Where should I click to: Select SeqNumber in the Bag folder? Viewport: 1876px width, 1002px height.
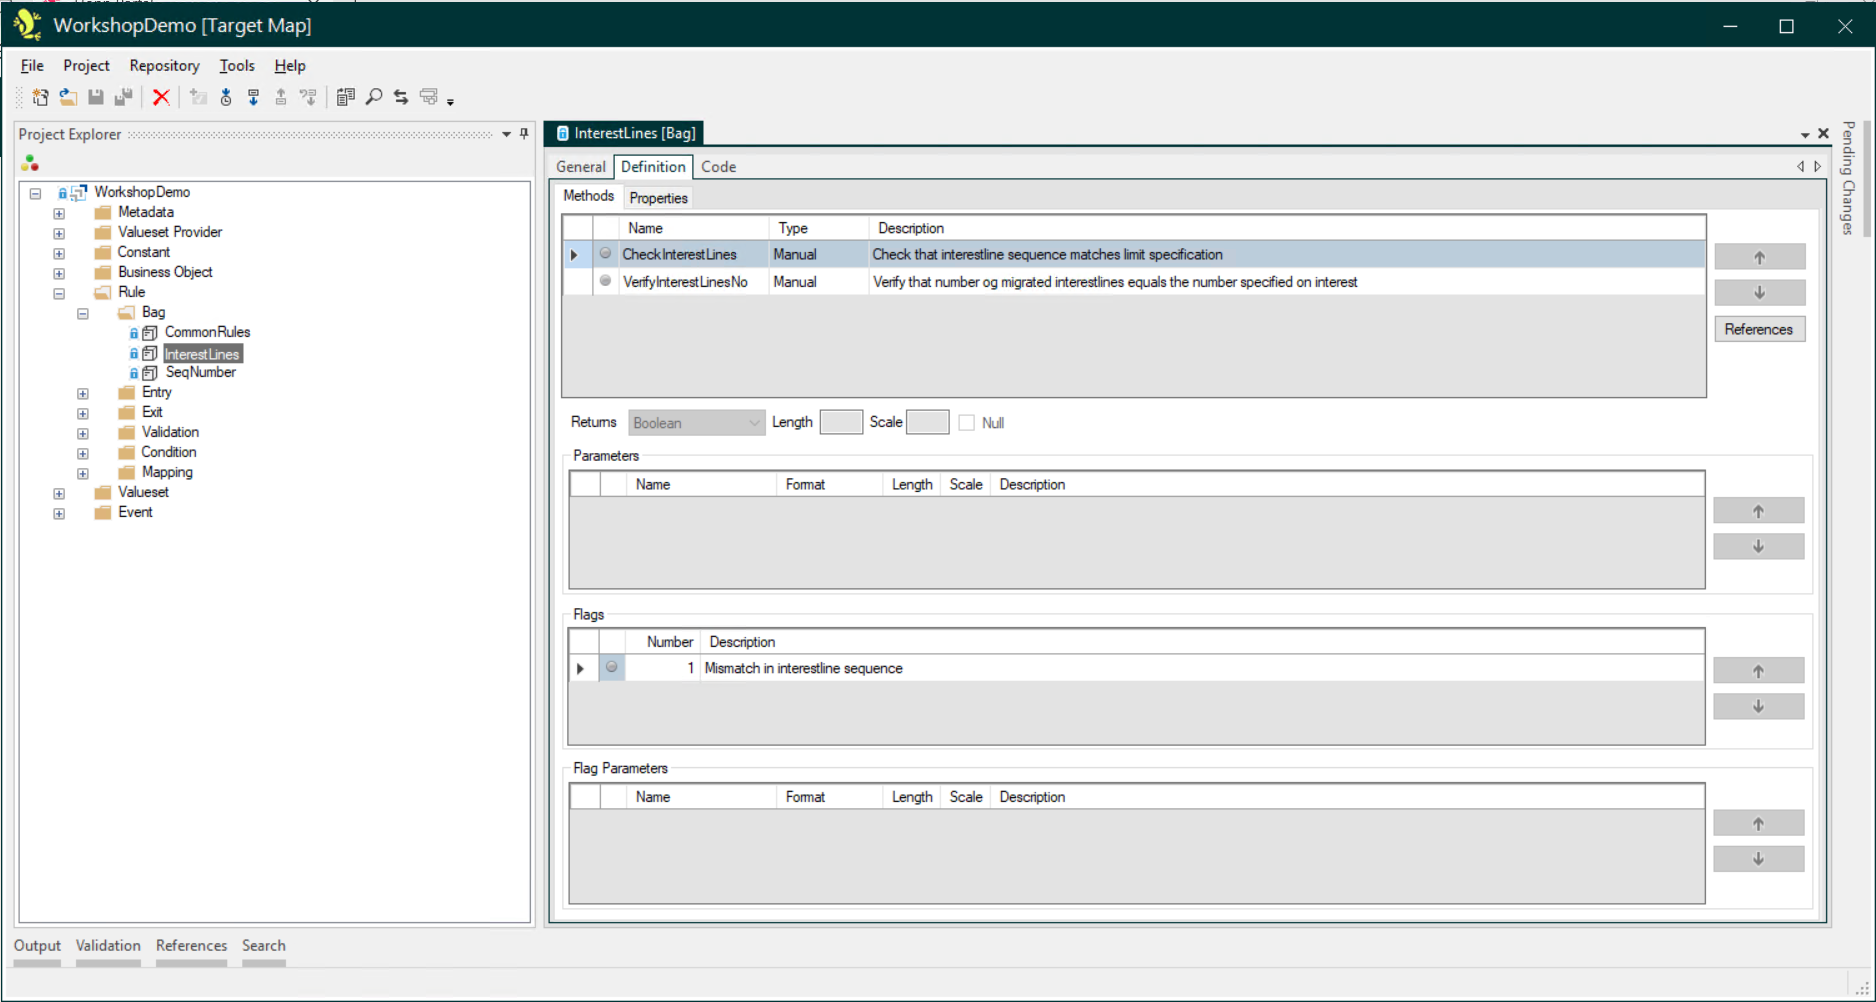tap(200, 372)
